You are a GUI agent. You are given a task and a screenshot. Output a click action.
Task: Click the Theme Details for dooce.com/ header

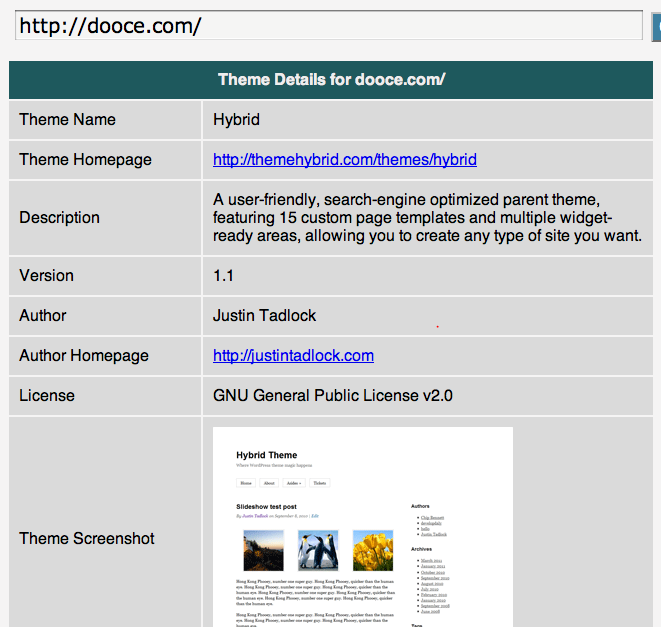point(331,80)
